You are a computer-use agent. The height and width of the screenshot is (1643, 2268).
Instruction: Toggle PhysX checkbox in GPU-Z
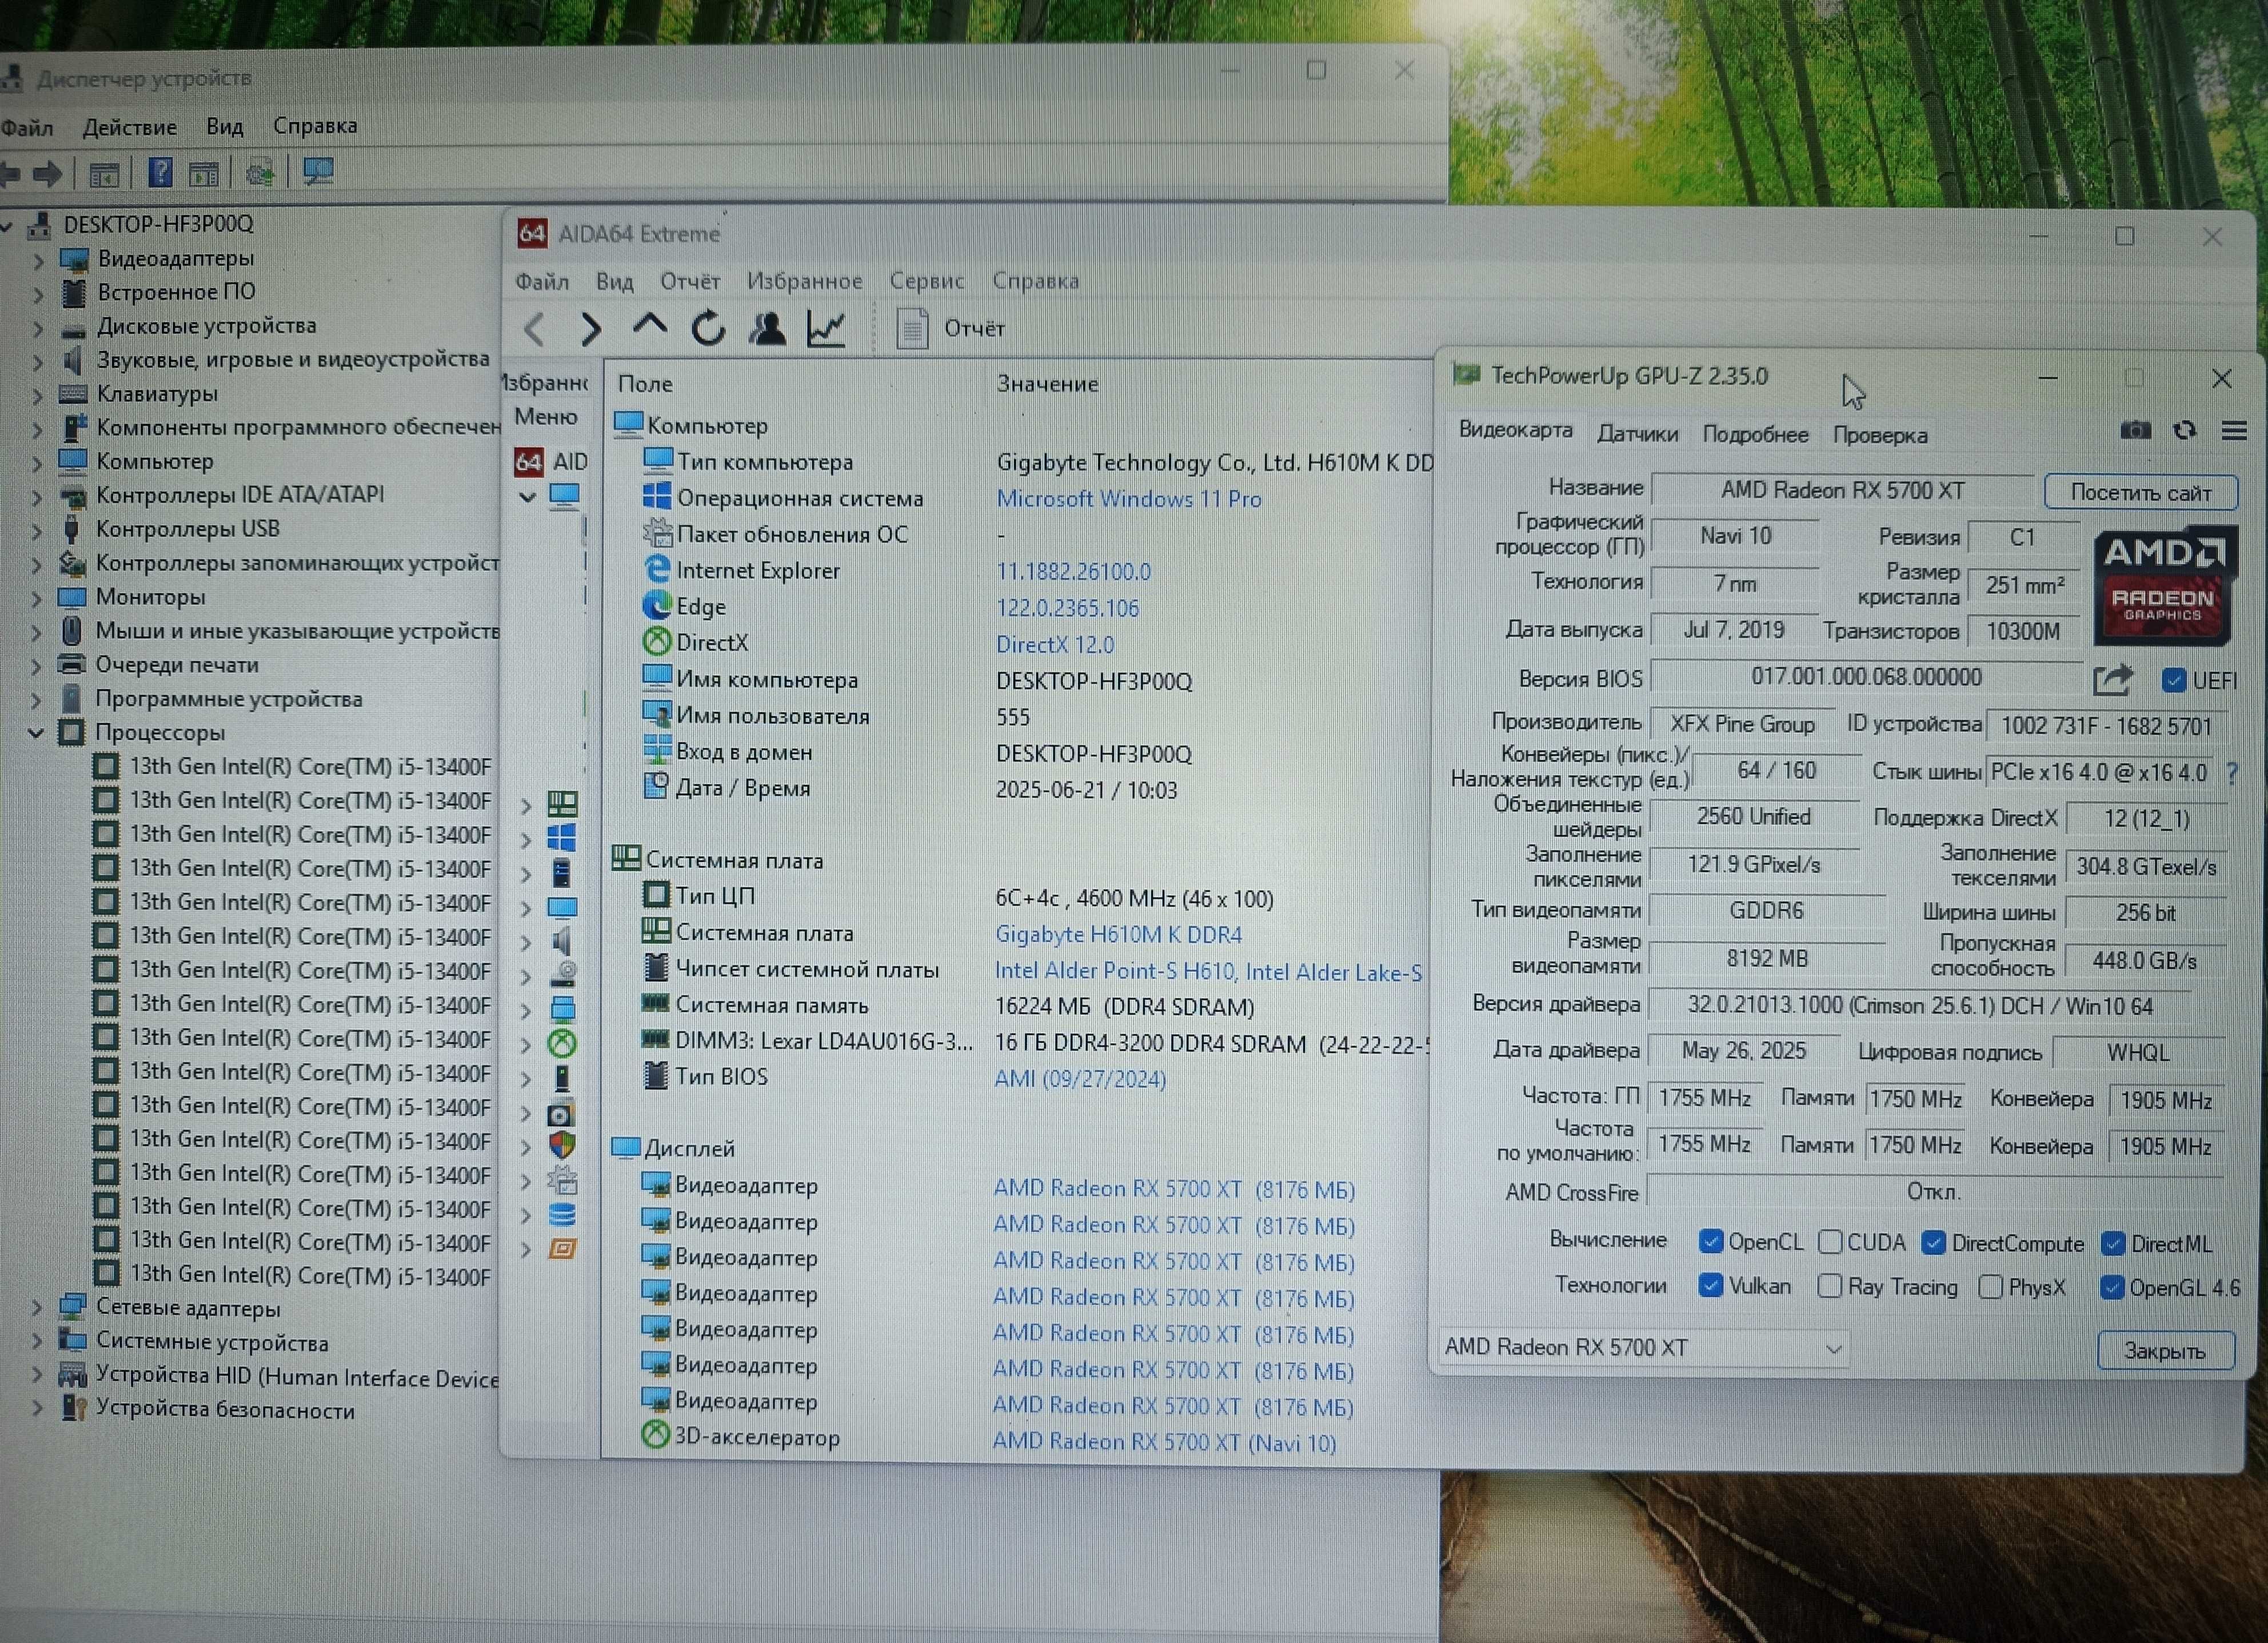[x=1991, y=1287]
